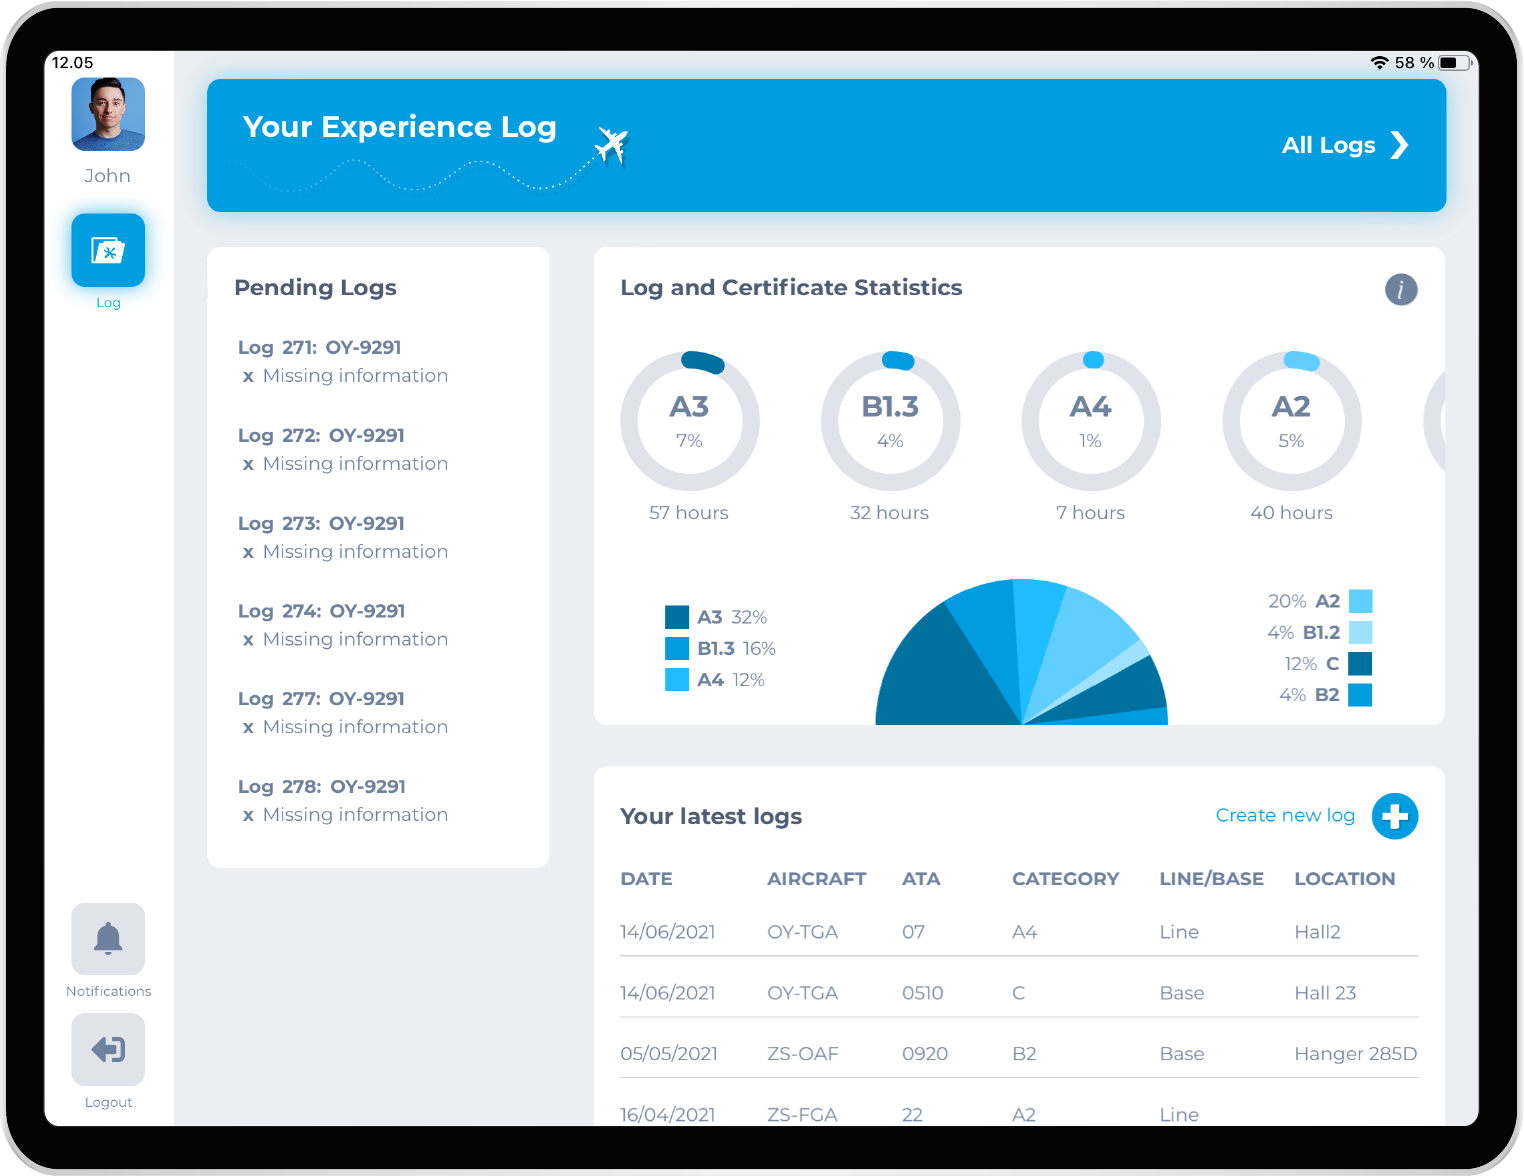This screenshot has width=1524, height=1176.
Task: Open John's profile photo
Action: [108, 115]
